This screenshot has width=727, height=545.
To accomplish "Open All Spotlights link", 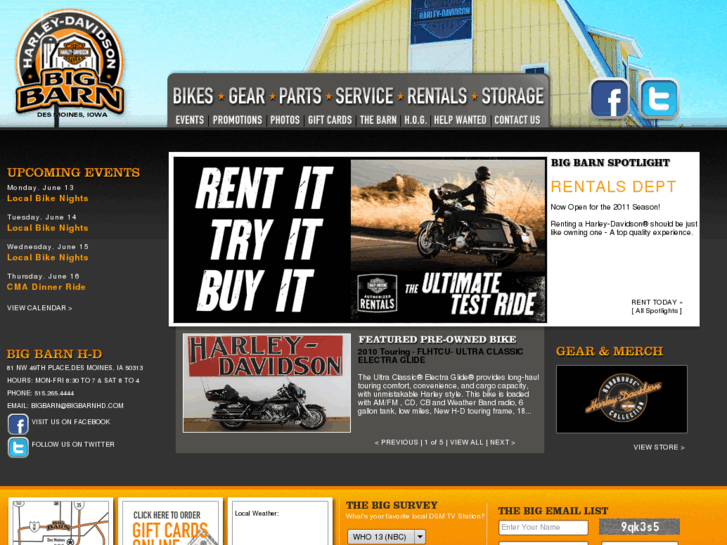I will click(657, 311).
